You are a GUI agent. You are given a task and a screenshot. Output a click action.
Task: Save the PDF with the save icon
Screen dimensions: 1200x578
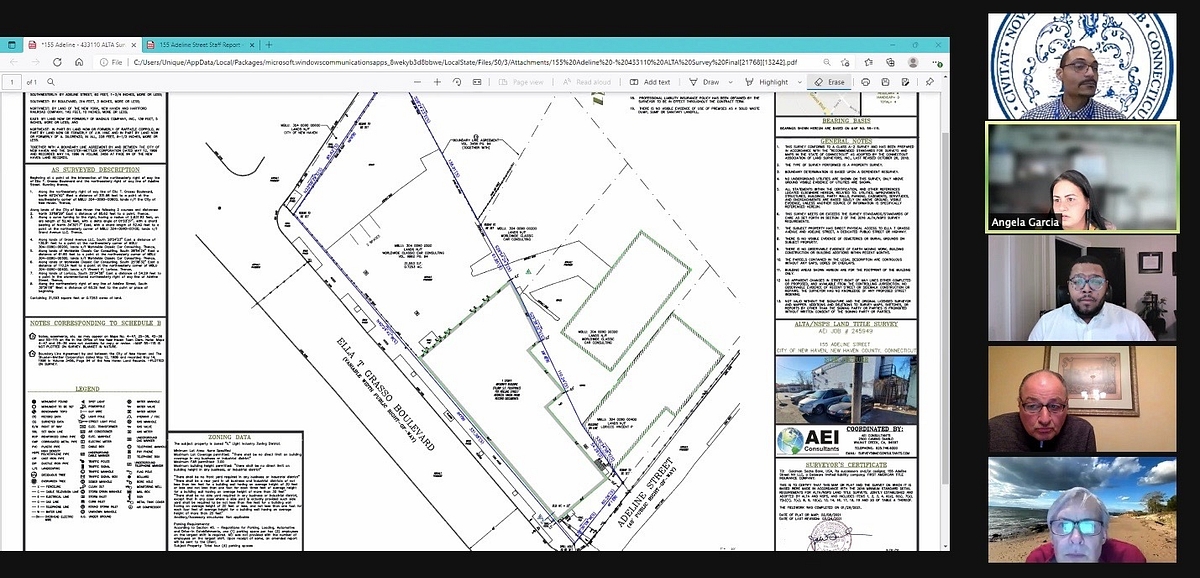tap(886, 82)
